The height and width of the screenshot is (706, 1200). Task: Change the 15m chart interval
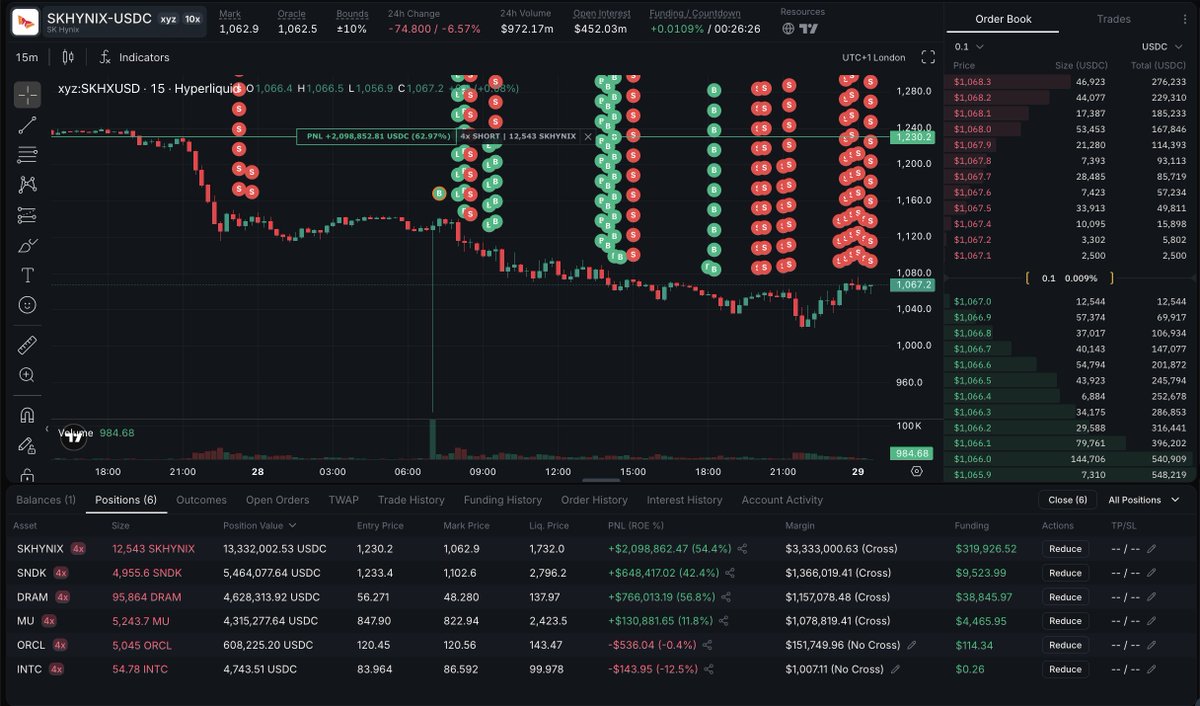point(27,57)
